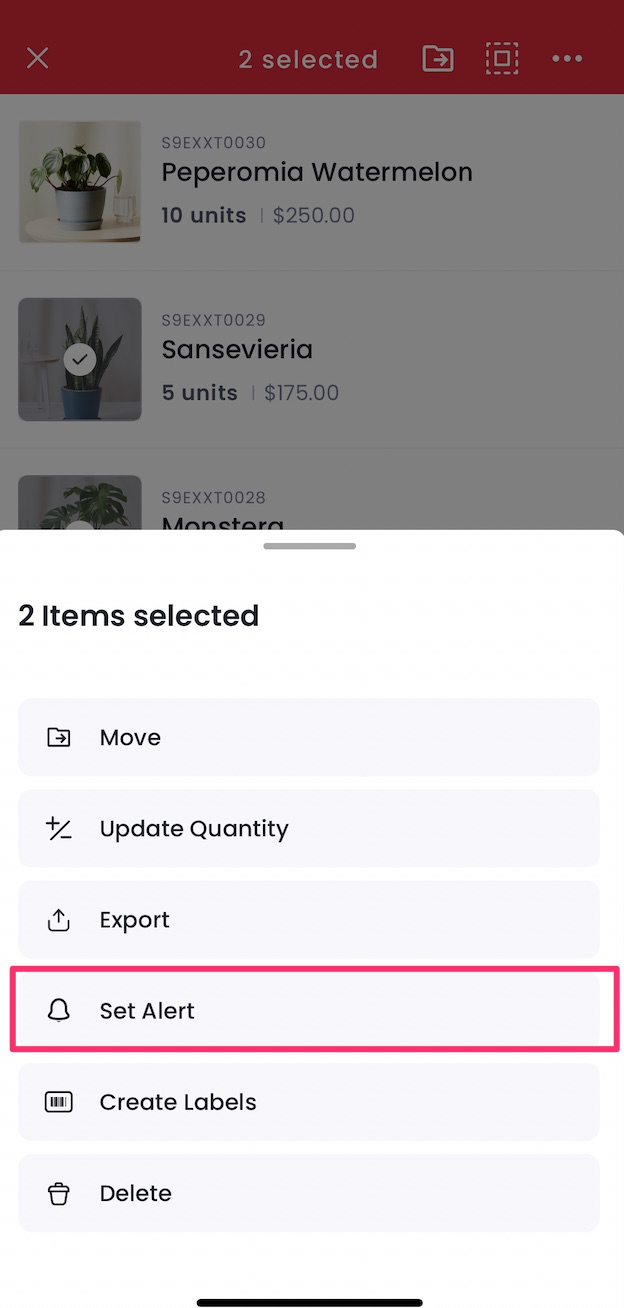
Task: Tap the select-all dashed square icon
Action: [x=502, y=59]
